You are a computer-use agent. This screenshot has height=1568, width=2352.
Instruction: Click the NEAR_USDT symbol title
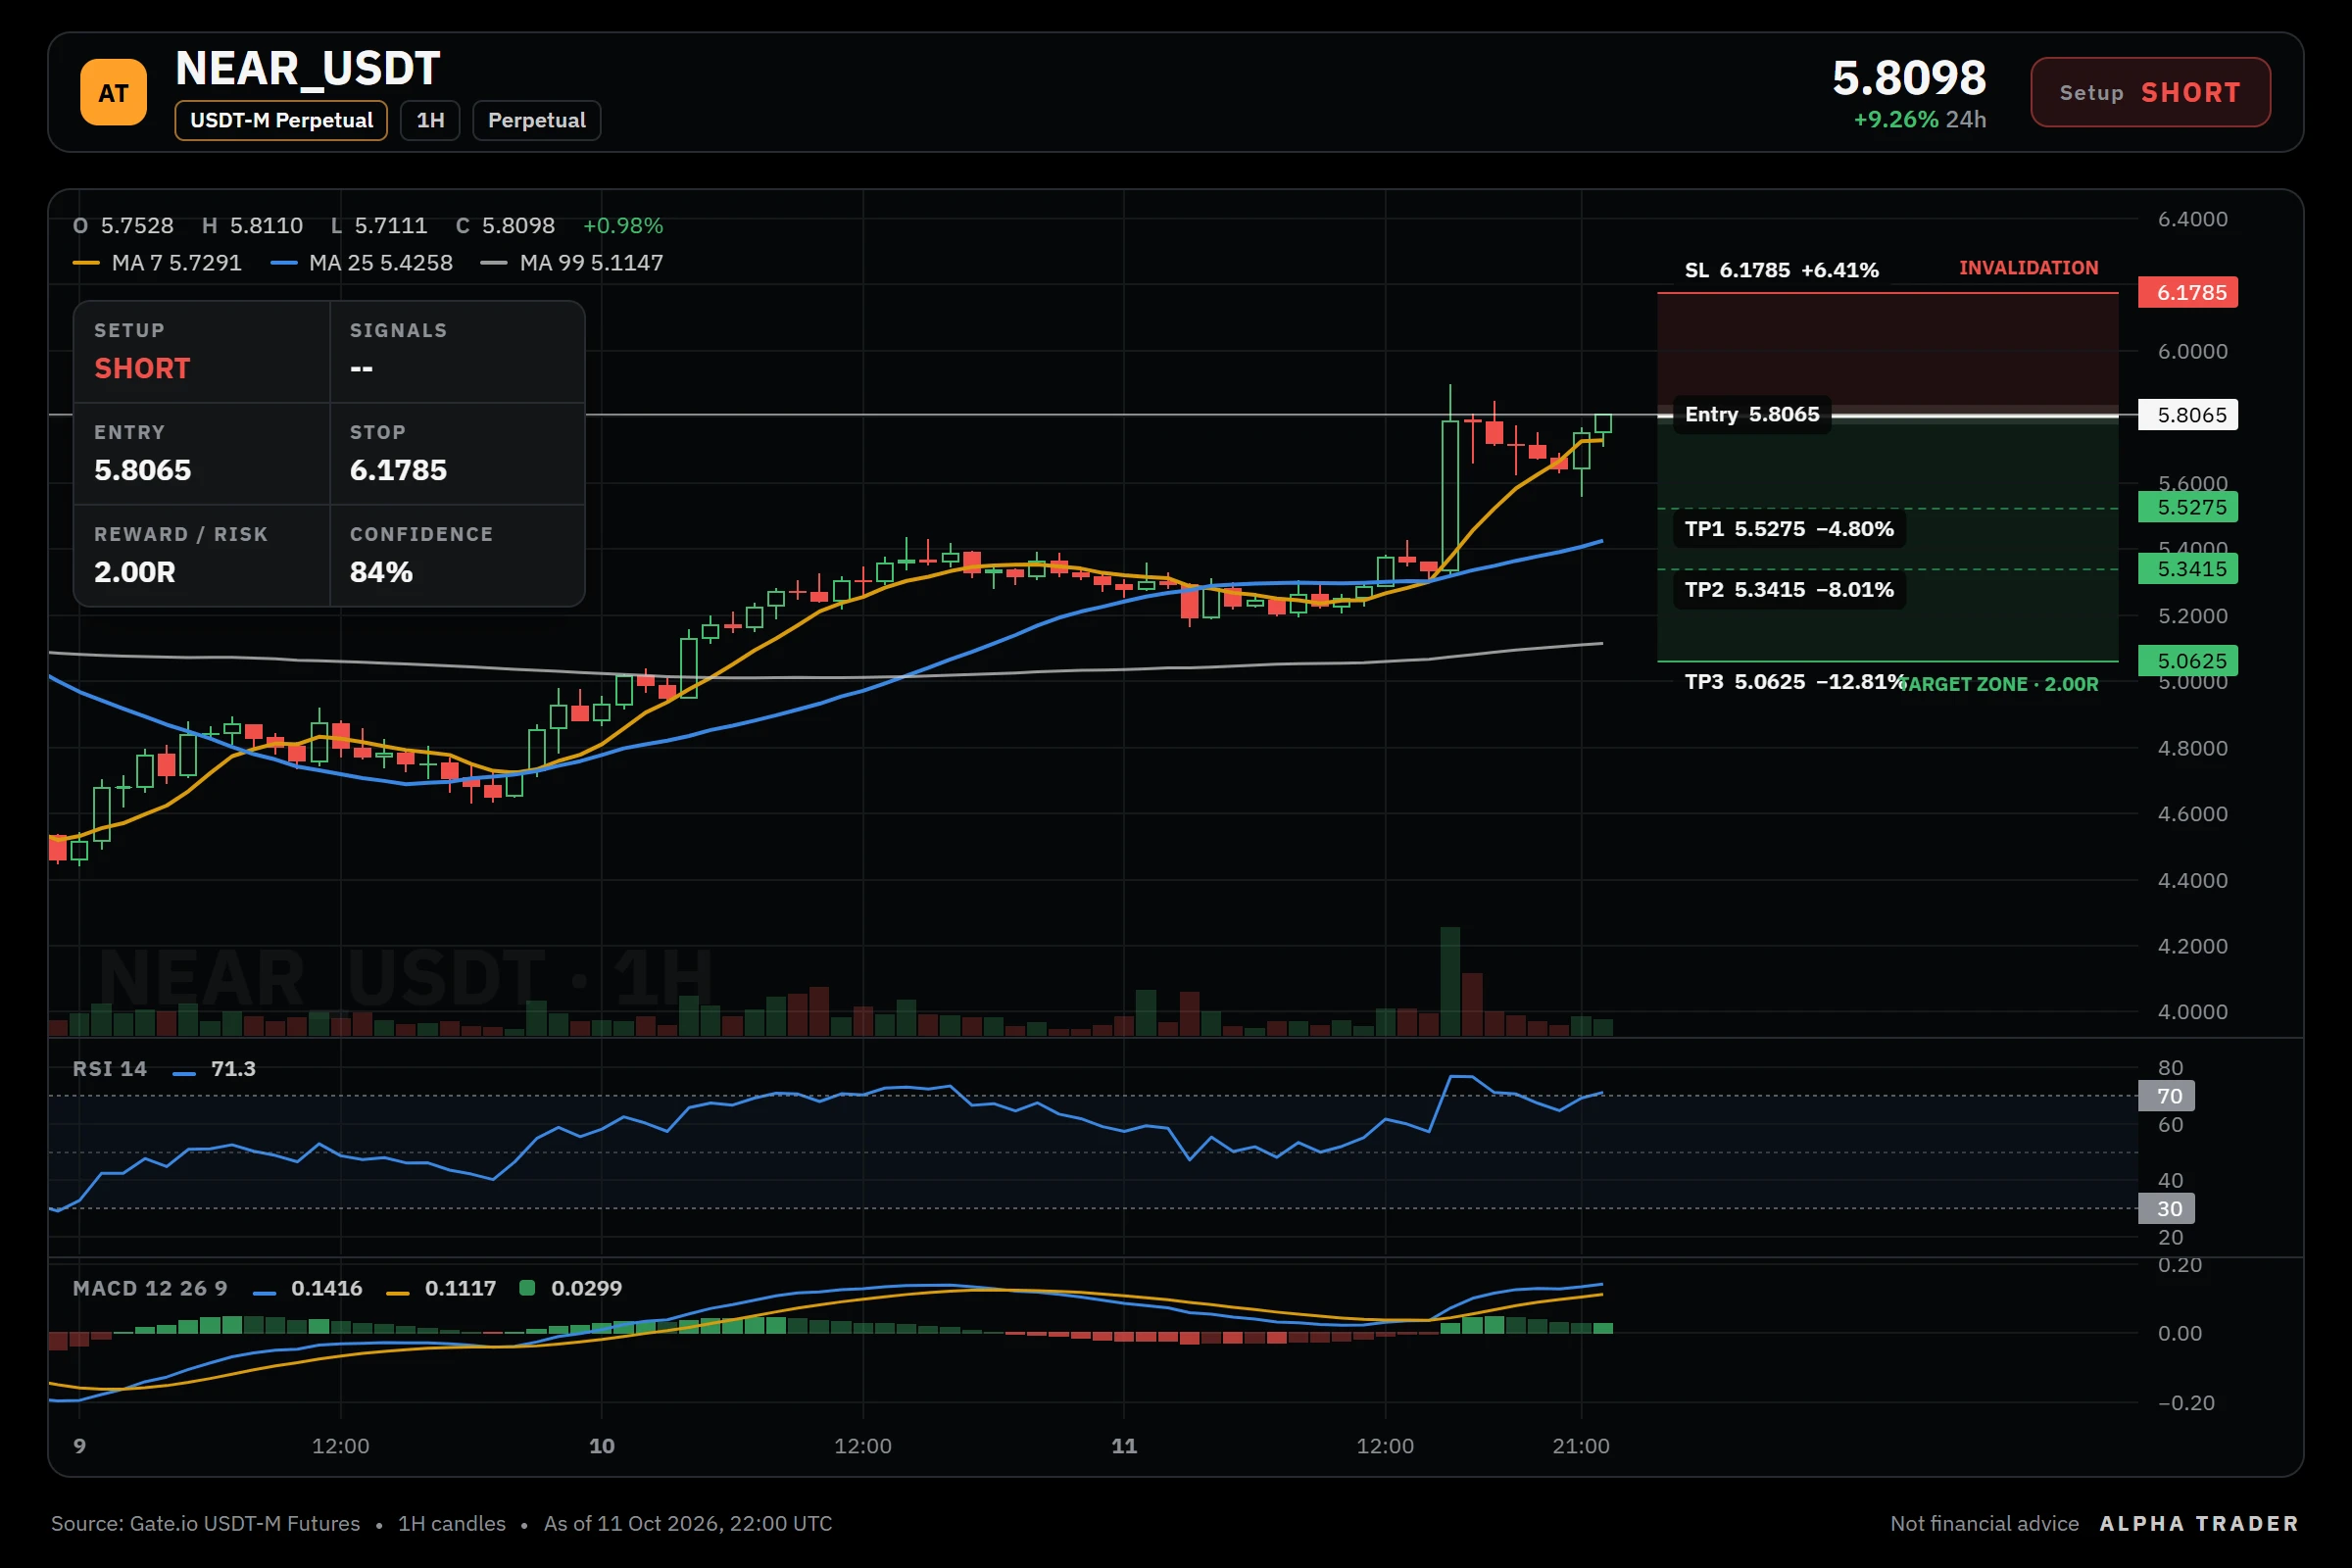pyautogui.click(x=308, y=68)
